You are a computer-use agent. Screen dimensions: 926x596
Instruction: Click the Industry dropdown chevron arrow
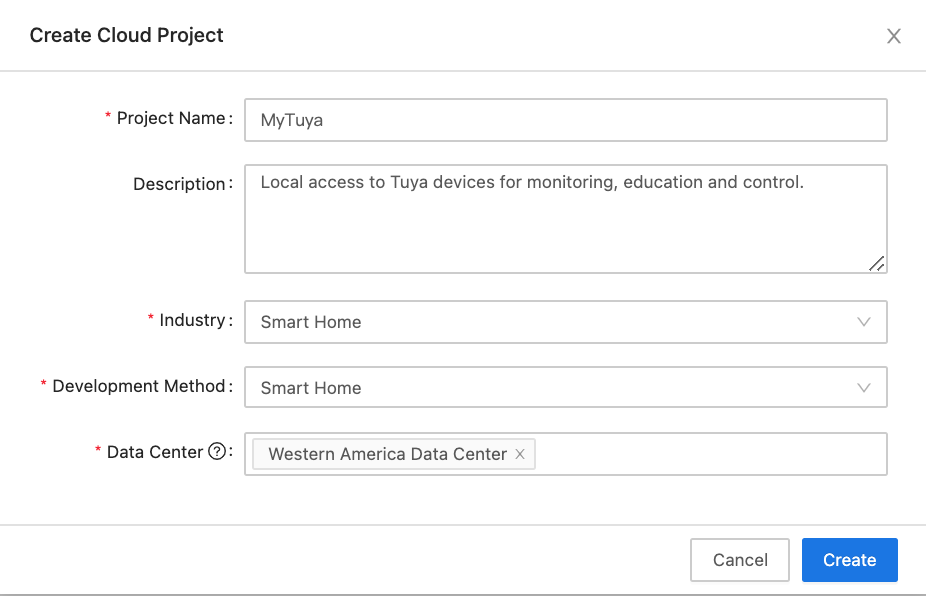pos(864,322)
